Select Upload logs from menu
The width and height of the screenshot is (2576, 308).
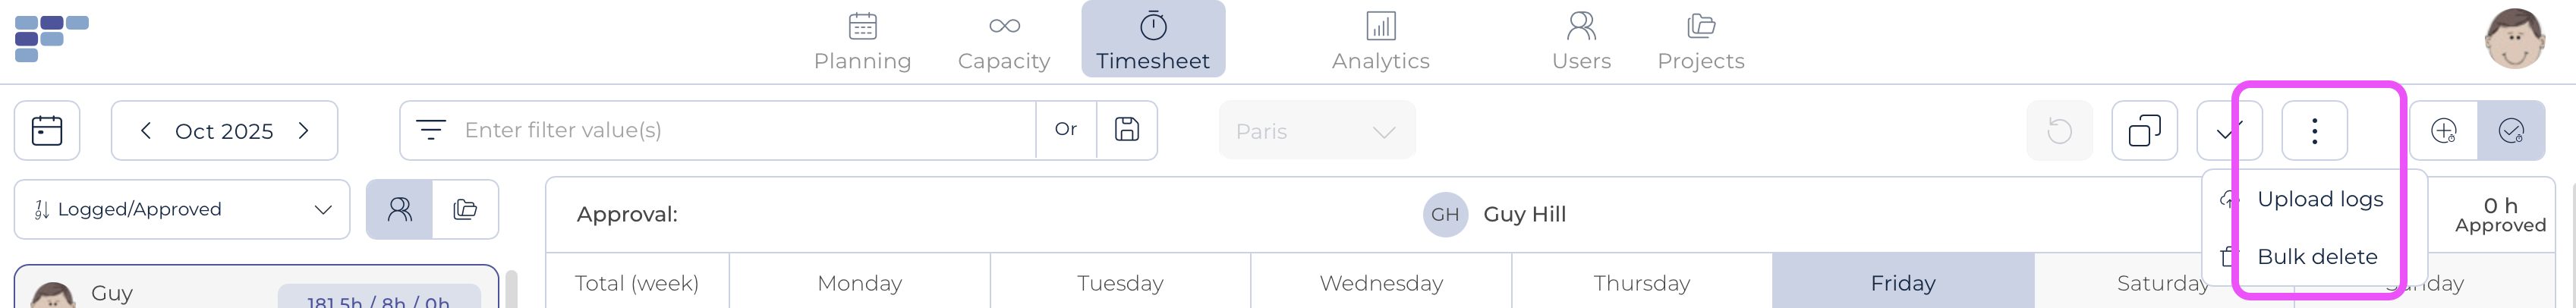click(x=2319, y=199)
